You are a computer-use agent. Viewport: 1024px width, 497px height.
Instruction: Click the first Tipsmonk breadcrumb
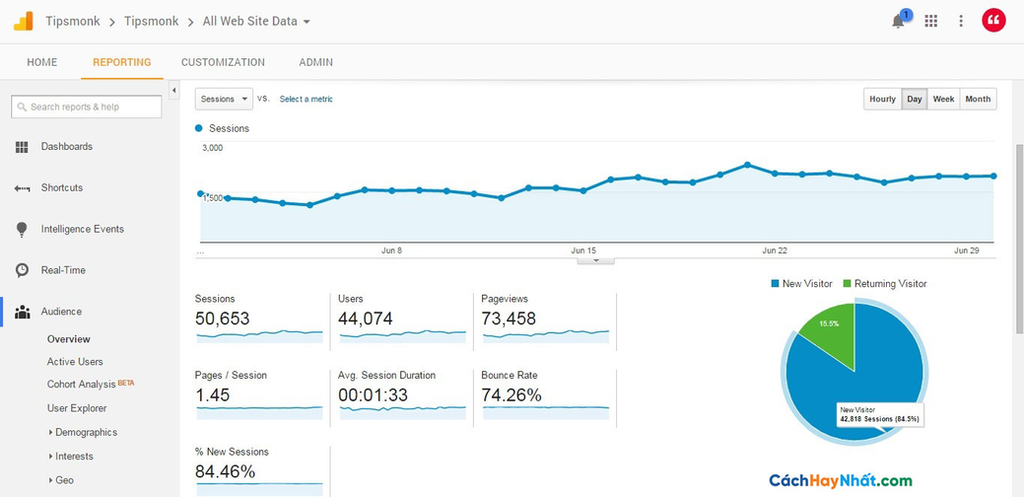coord(73,22)
